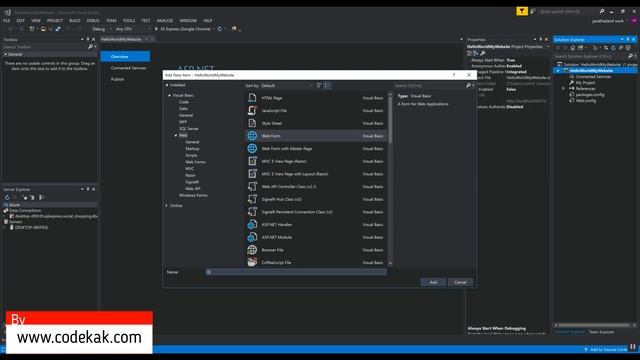
Task: Click the Overview button on project page
Action: pyautogui.click(x=125, y=56)
